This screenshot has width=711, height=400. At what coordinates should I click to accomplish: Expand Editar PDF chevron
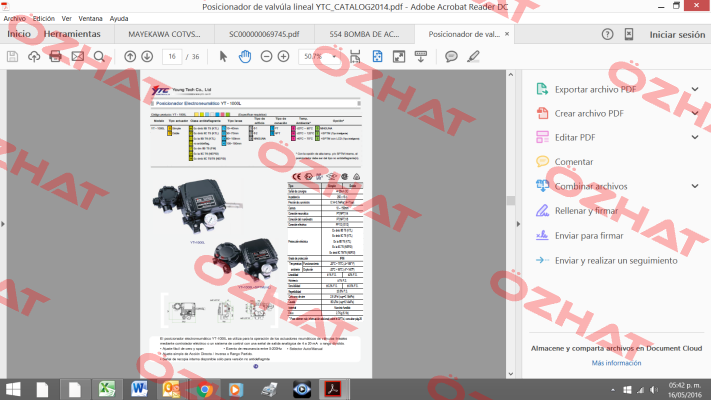pos(695,137)
